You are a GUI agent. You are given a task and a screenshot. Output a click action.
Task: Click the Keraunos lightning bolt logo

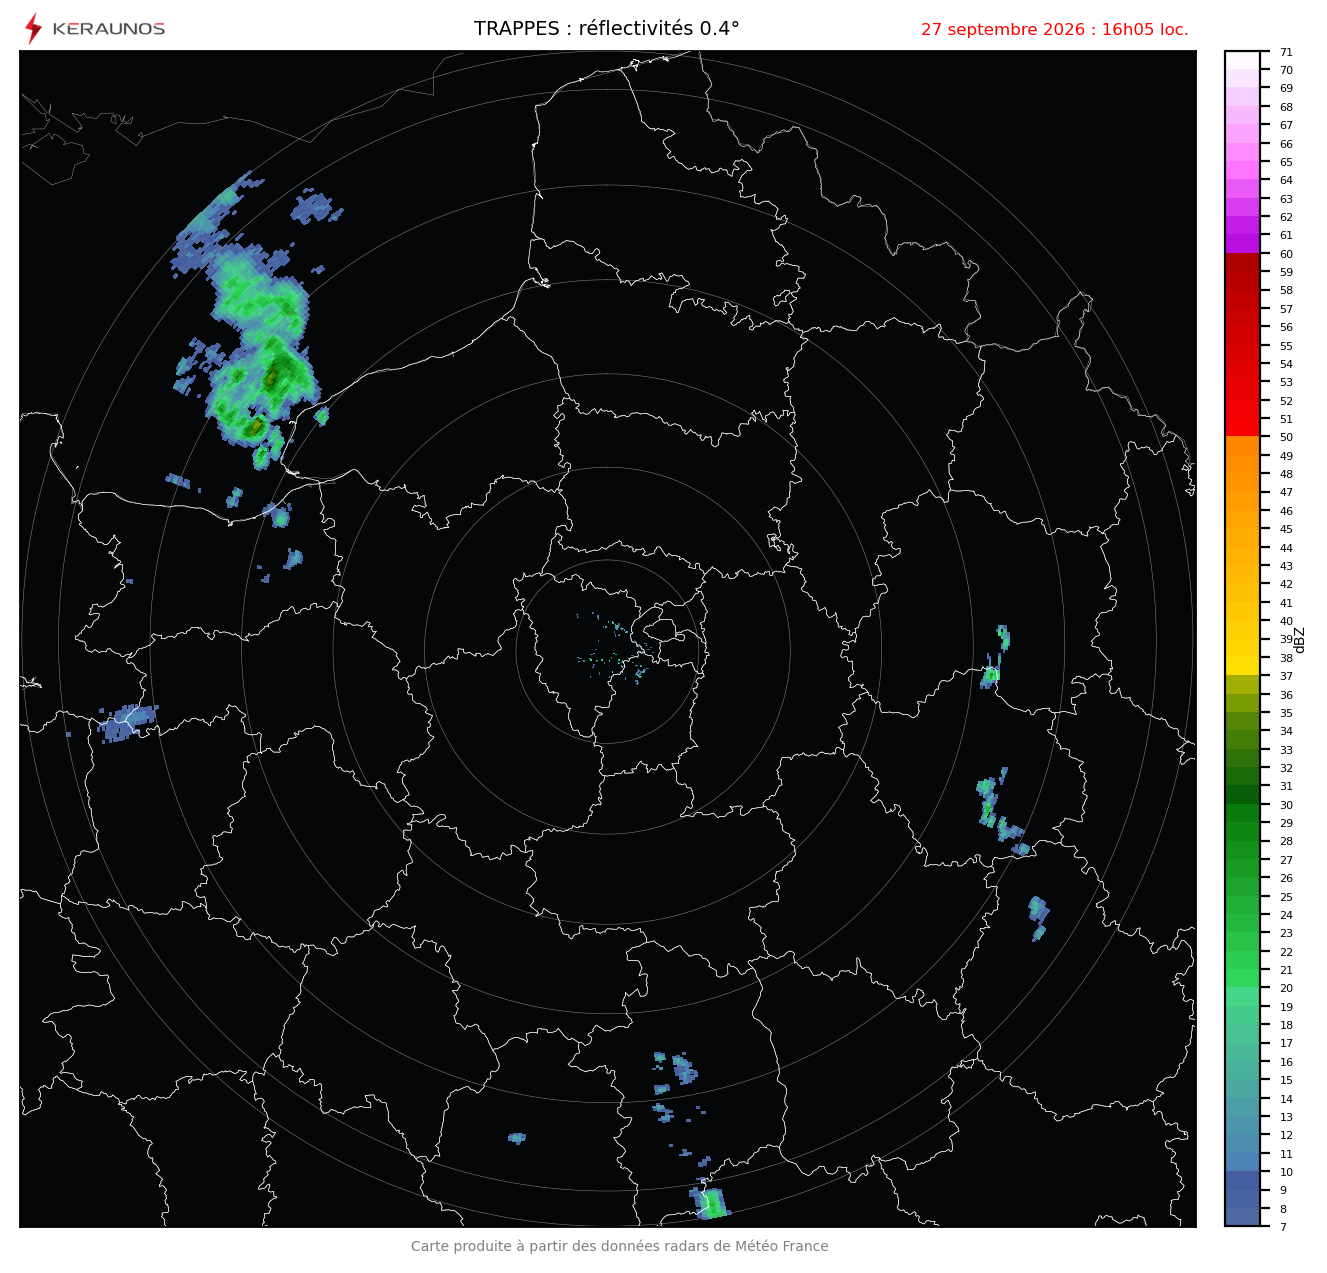point(33,29)
